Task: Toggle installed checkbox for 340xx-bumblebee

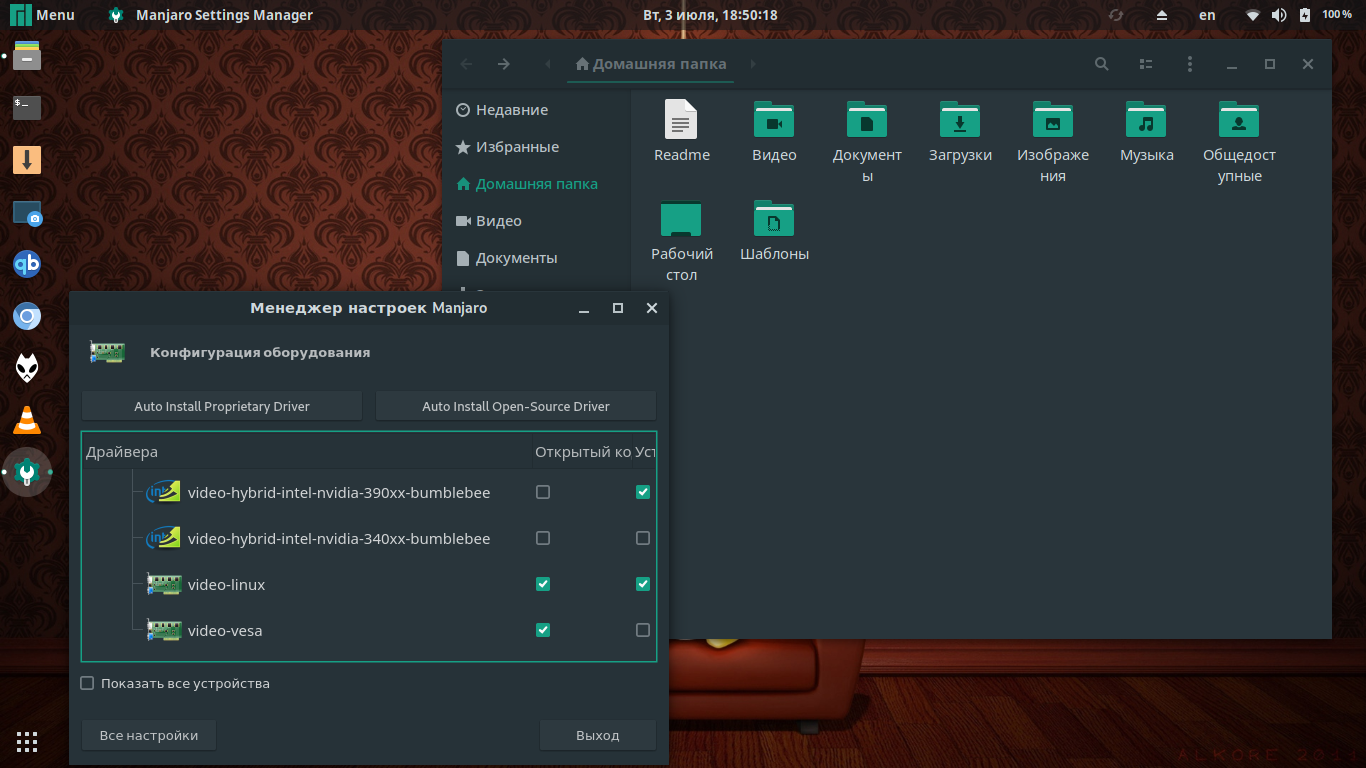Action: (643, 538)
